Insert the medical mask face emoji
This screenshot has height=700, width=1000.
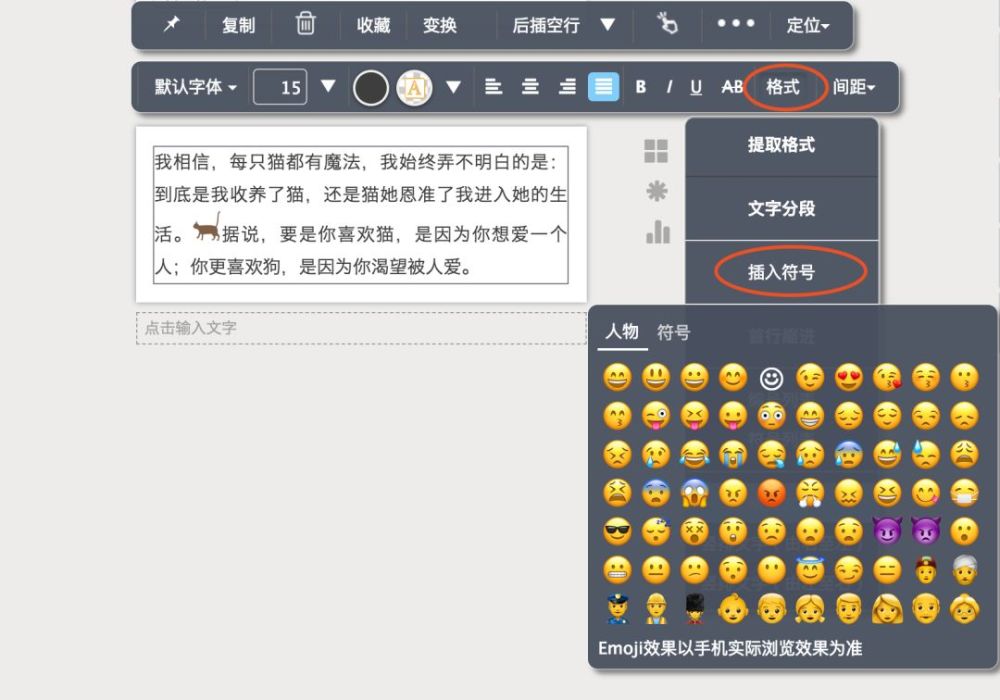pyautogui.click(x=964, y=493)
